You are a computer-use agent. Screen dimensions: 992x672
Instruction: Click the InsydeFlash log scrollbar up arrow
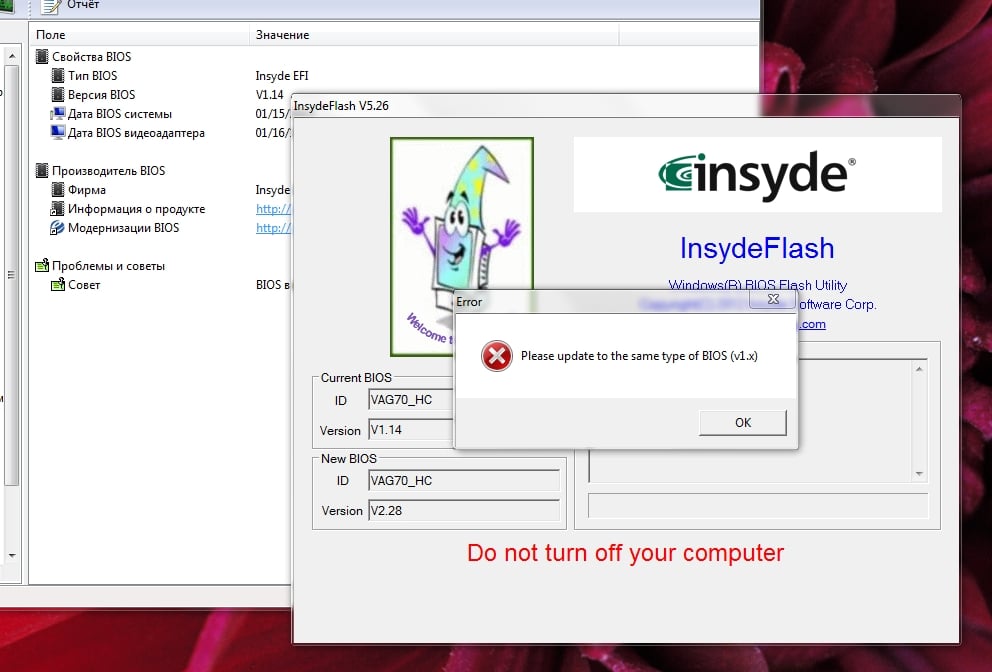(x=919, y=369)
